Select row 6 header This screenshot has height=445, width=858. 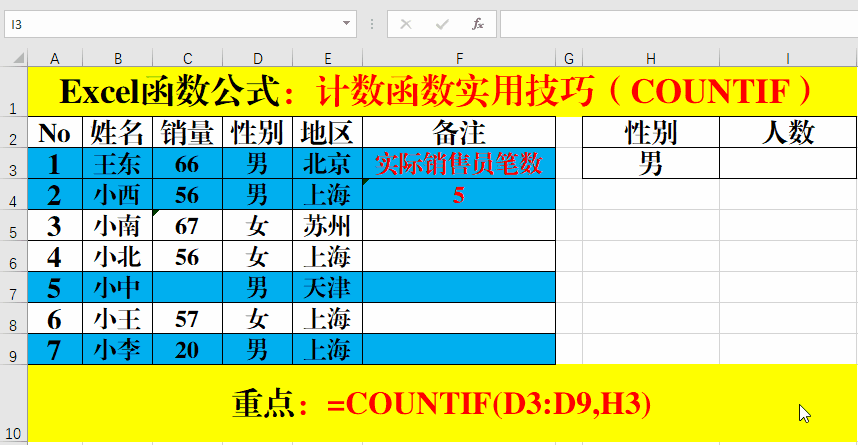pyautogui.click(x=14, y=256)
